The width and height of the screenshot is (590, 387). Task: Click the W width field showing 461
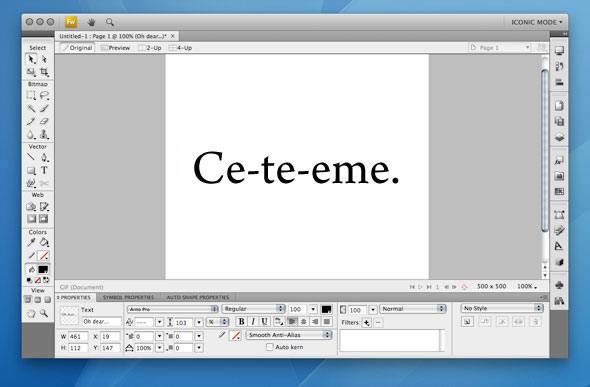78,337
